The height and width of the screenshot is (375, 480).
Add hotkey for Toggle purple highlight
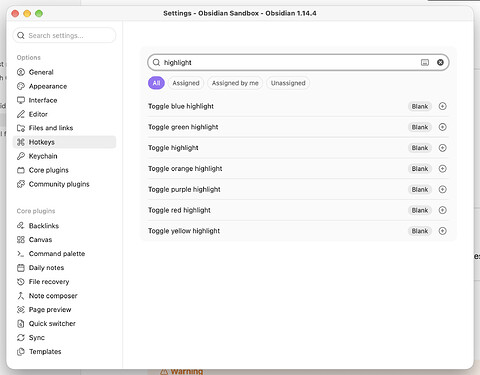[x=442, y=189]
